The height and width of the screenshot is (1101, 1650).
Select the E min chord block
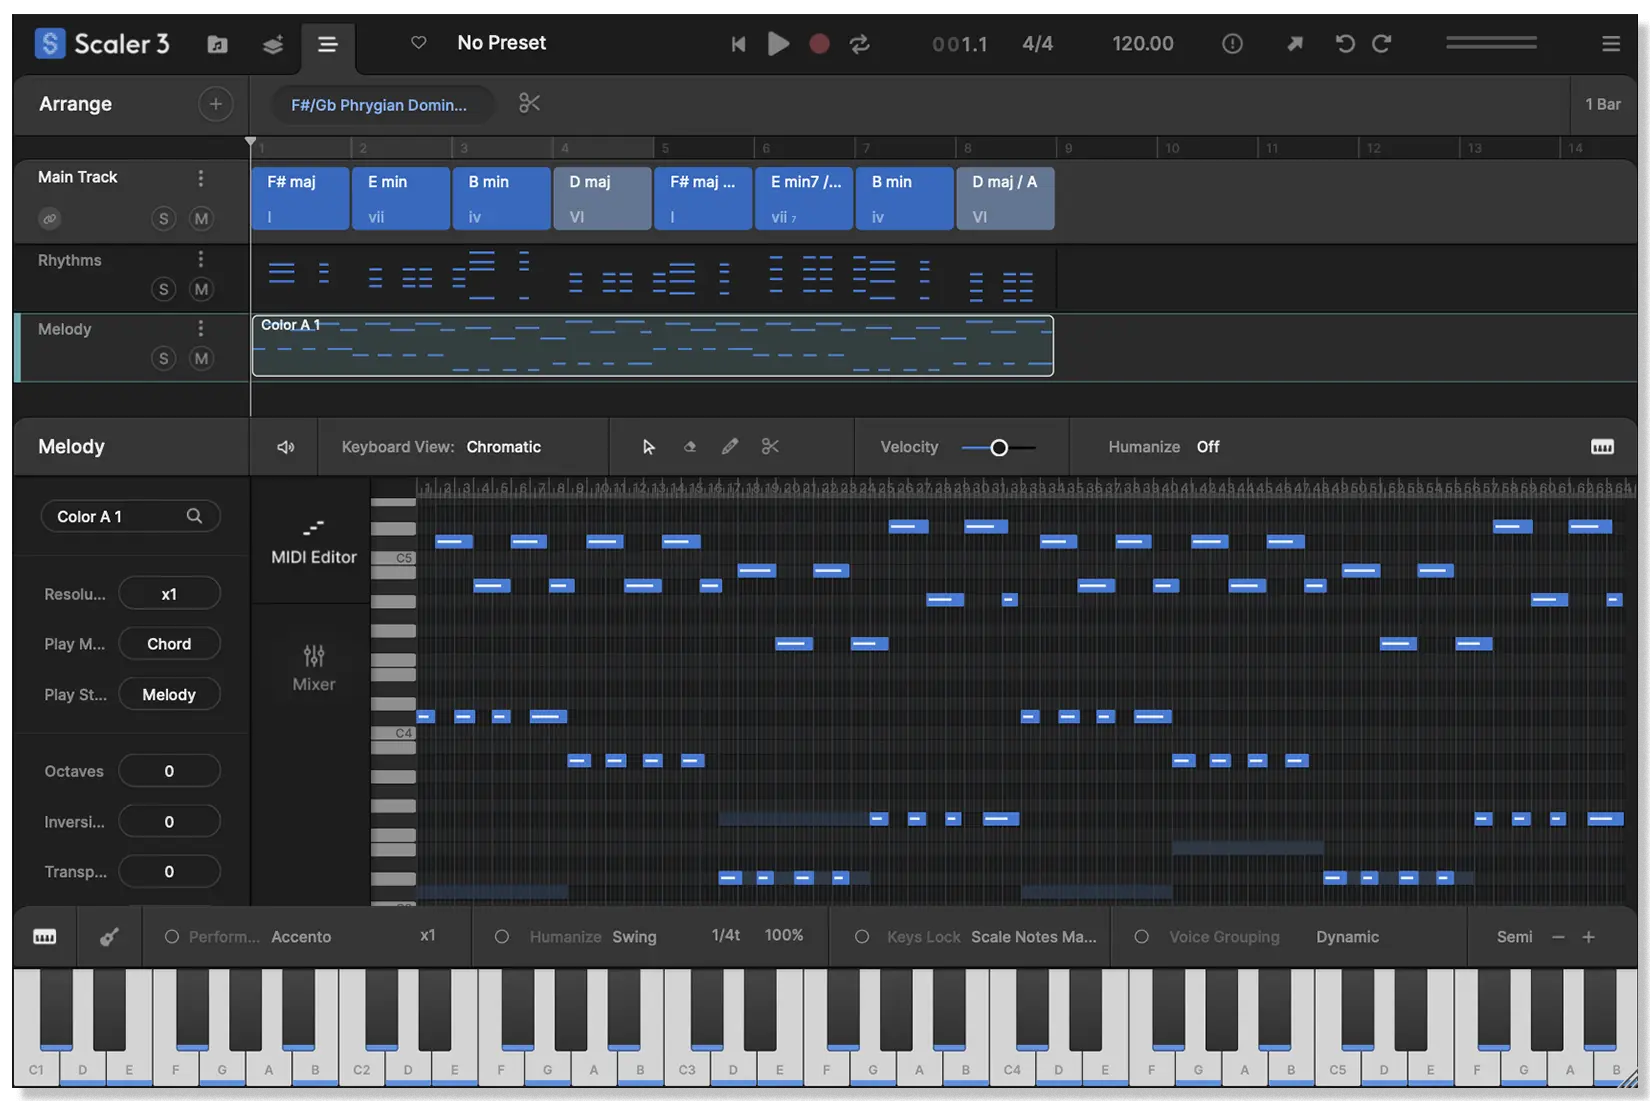coord(400,198)
